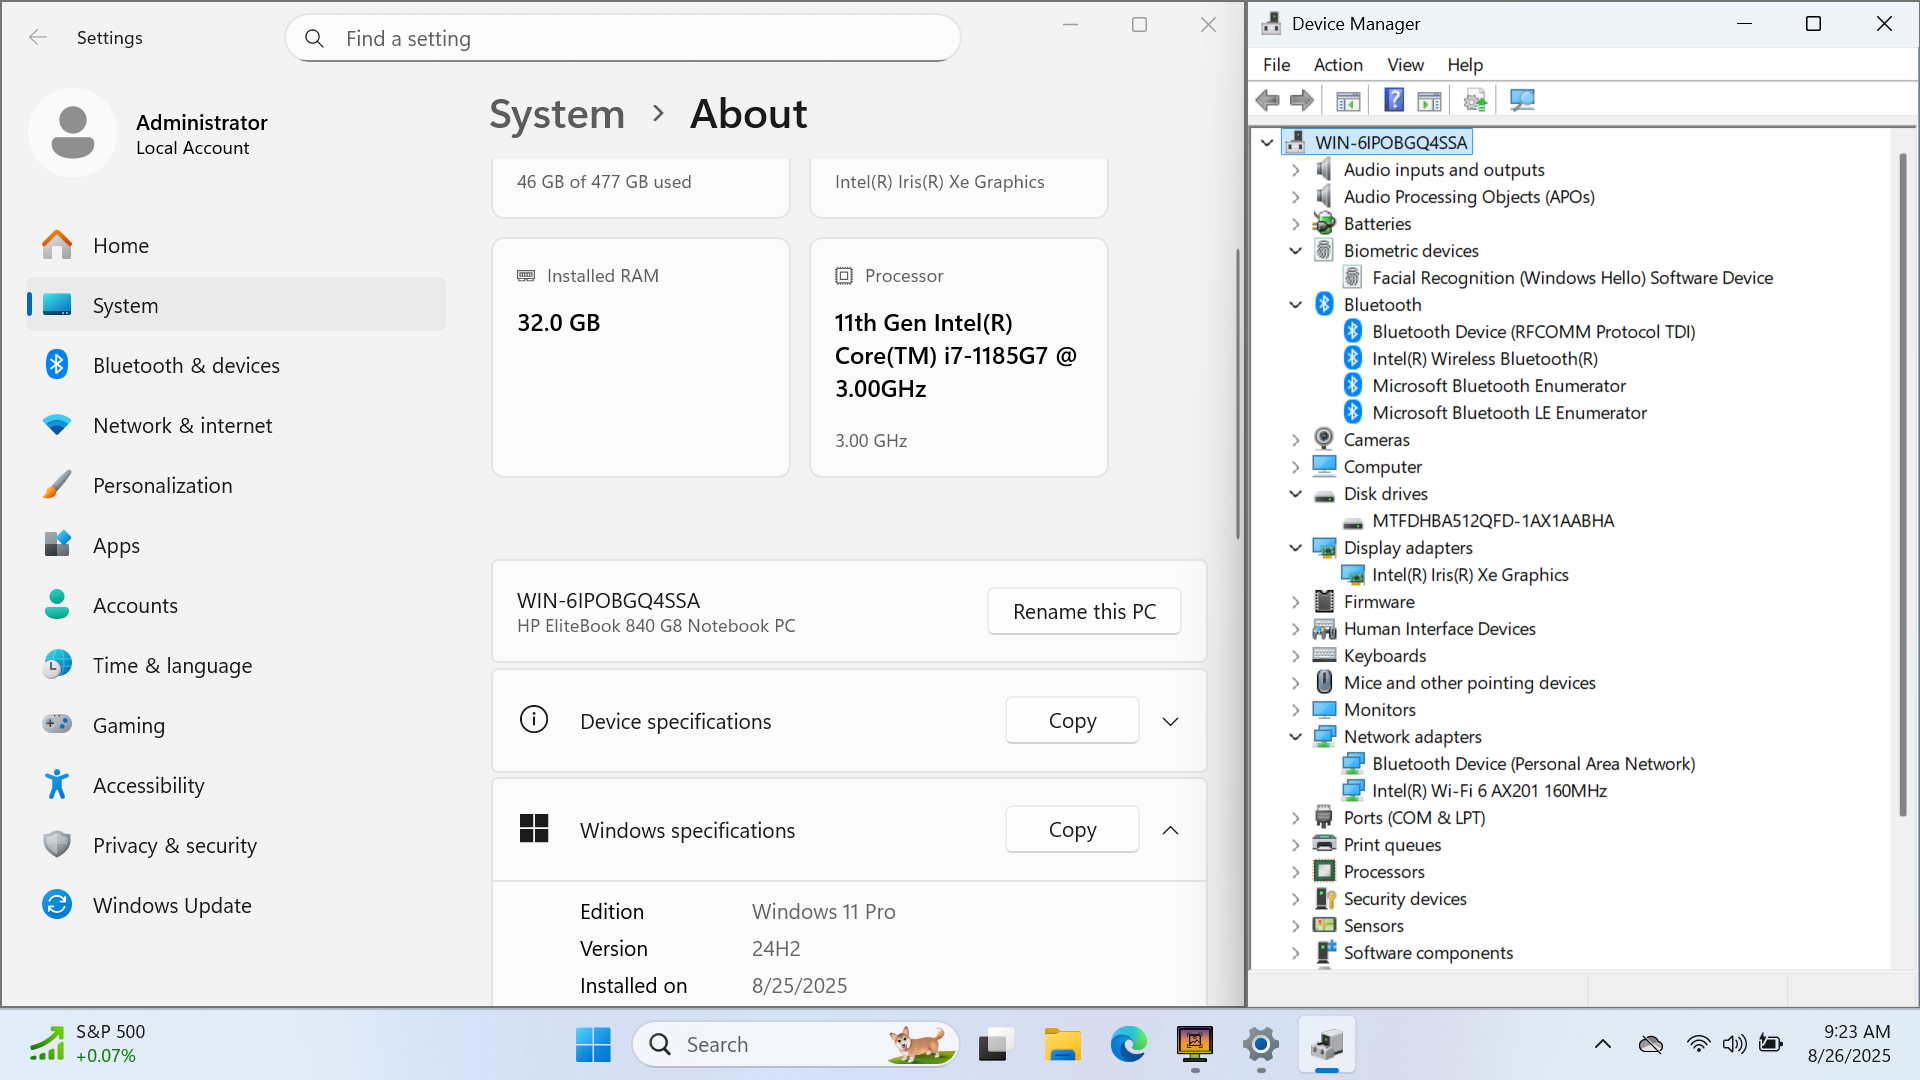Collapse the Biometric devices node
Viewport: 1920px width, 1080px height.
(1296, 251)
